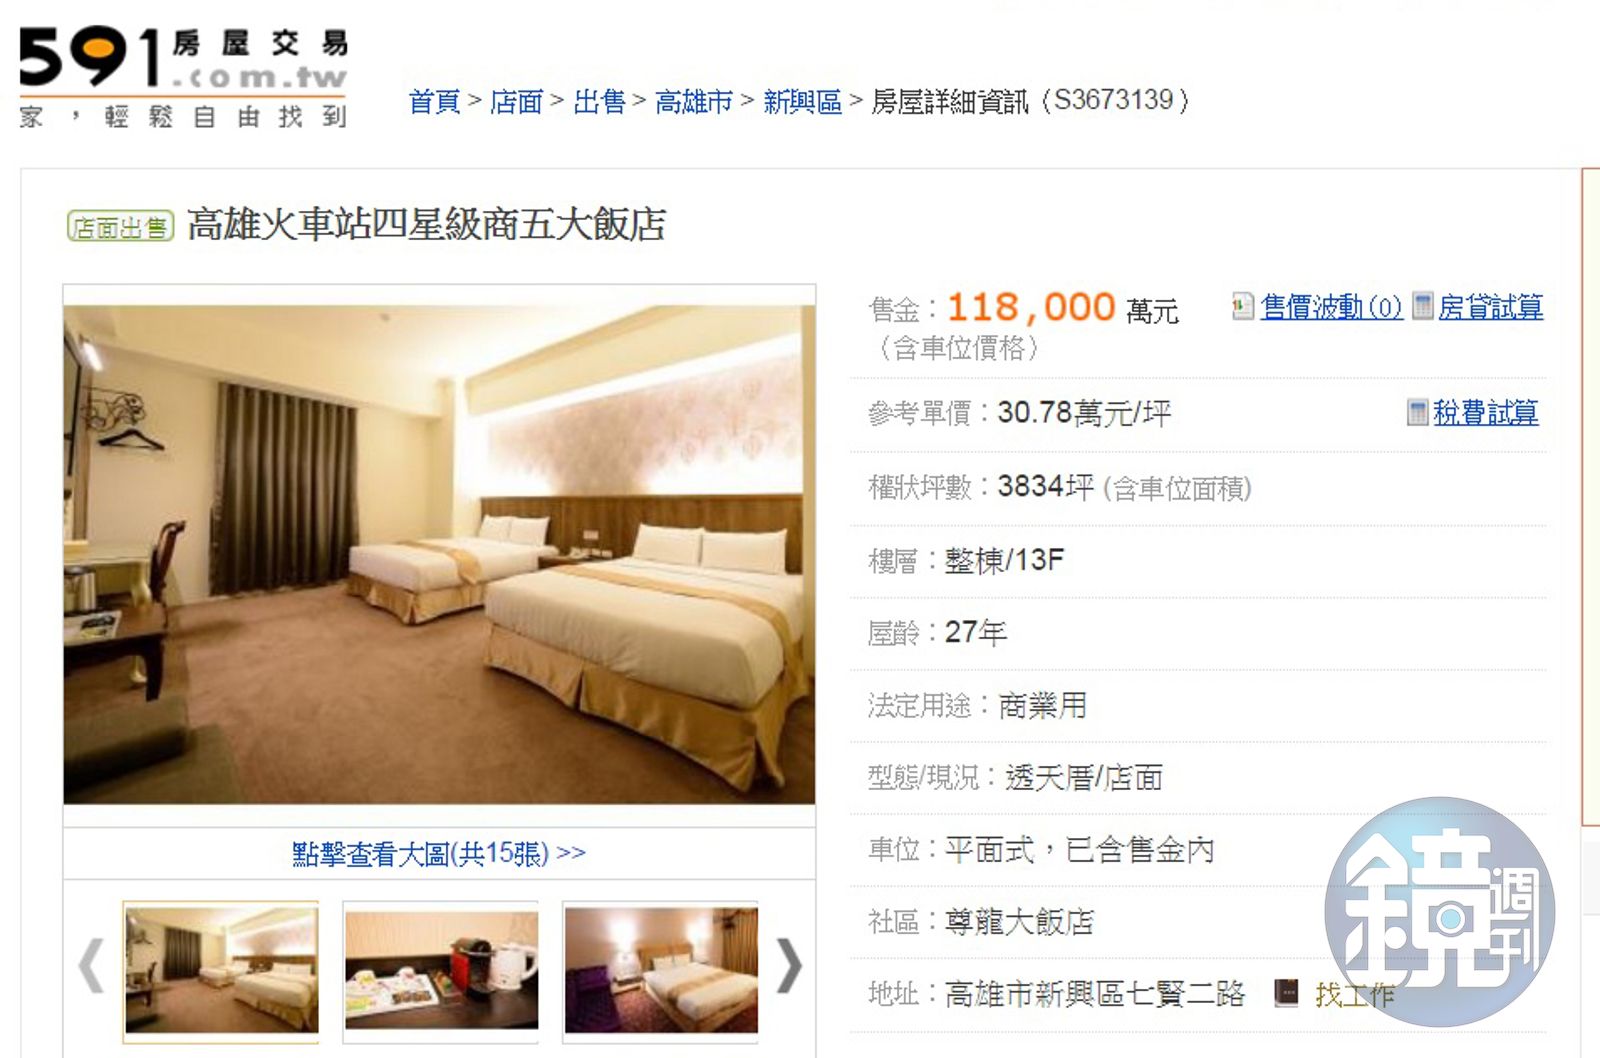
Task: Open 高雄市 breadcrumb link
Action: coord(694,101)
